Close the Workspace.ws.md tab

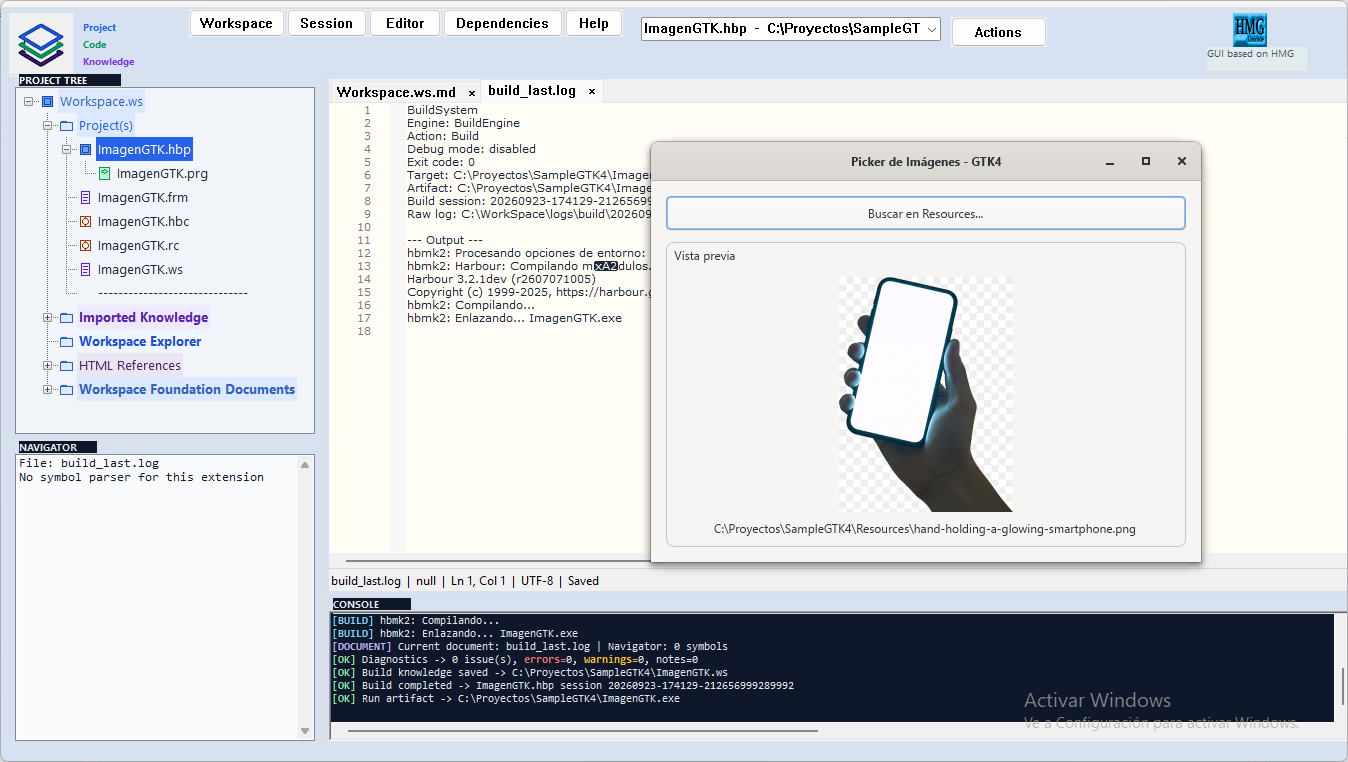click(472, 92)
